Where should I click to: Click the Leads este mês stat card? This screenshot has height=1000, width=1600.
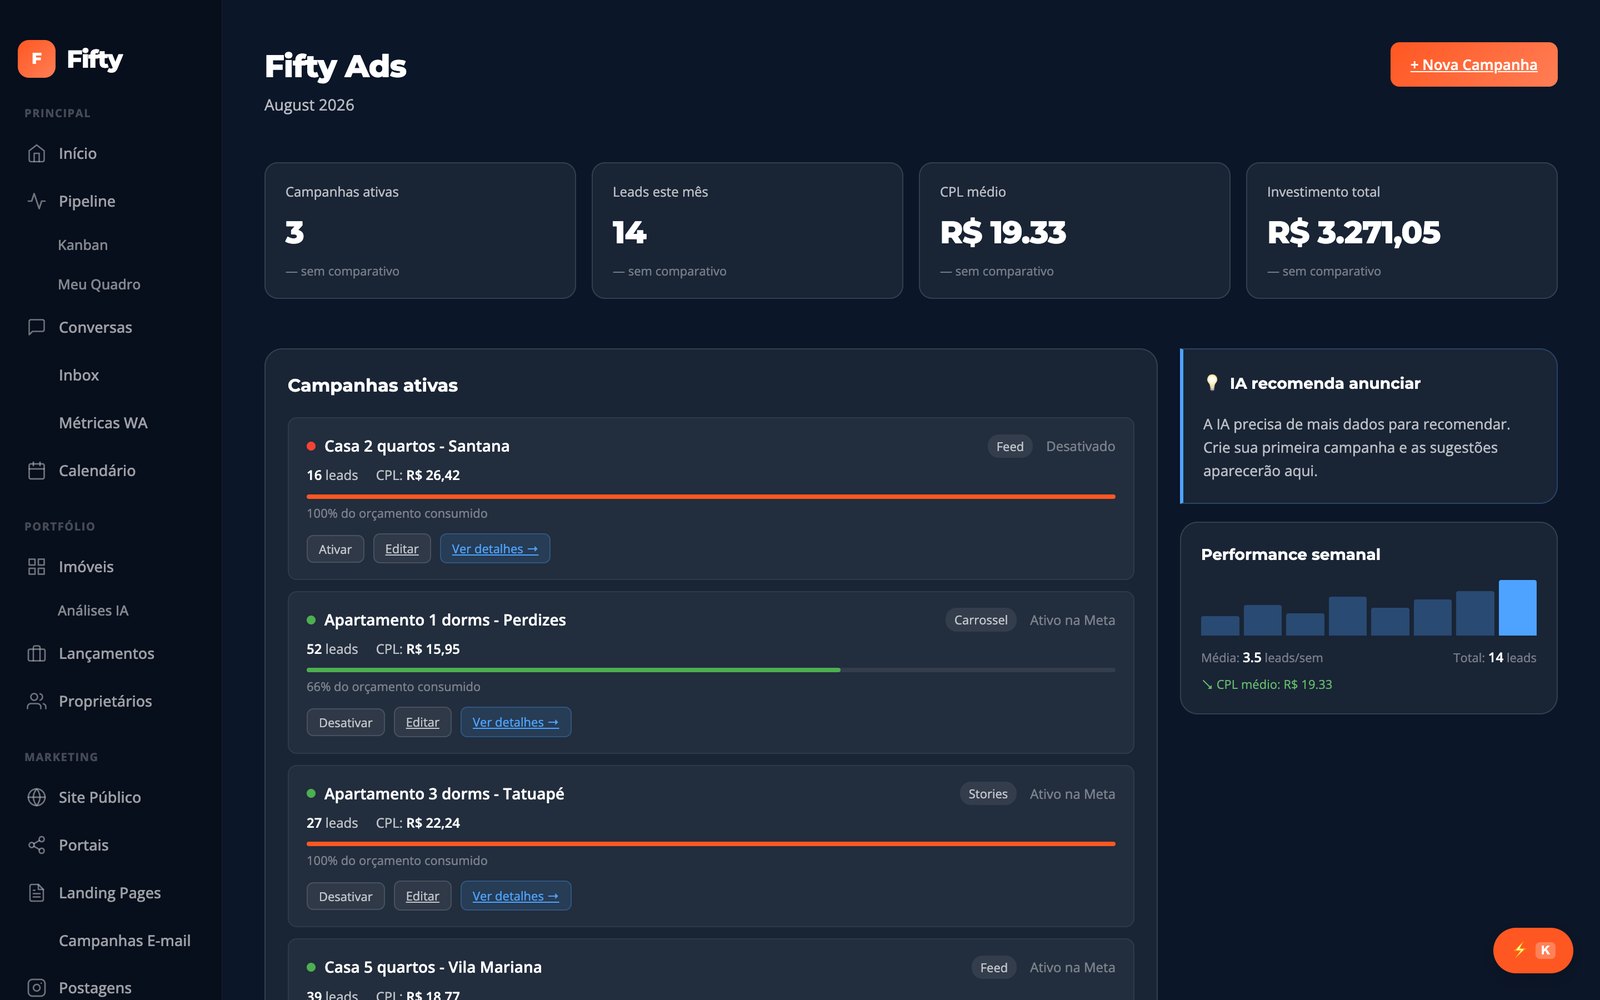(747, 230)
